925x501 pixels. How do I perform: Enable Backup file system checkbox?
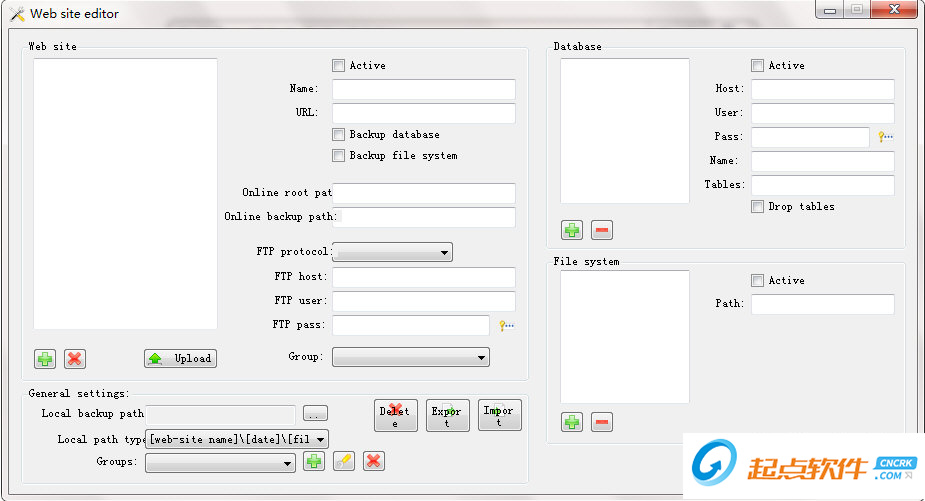(338, 156)
